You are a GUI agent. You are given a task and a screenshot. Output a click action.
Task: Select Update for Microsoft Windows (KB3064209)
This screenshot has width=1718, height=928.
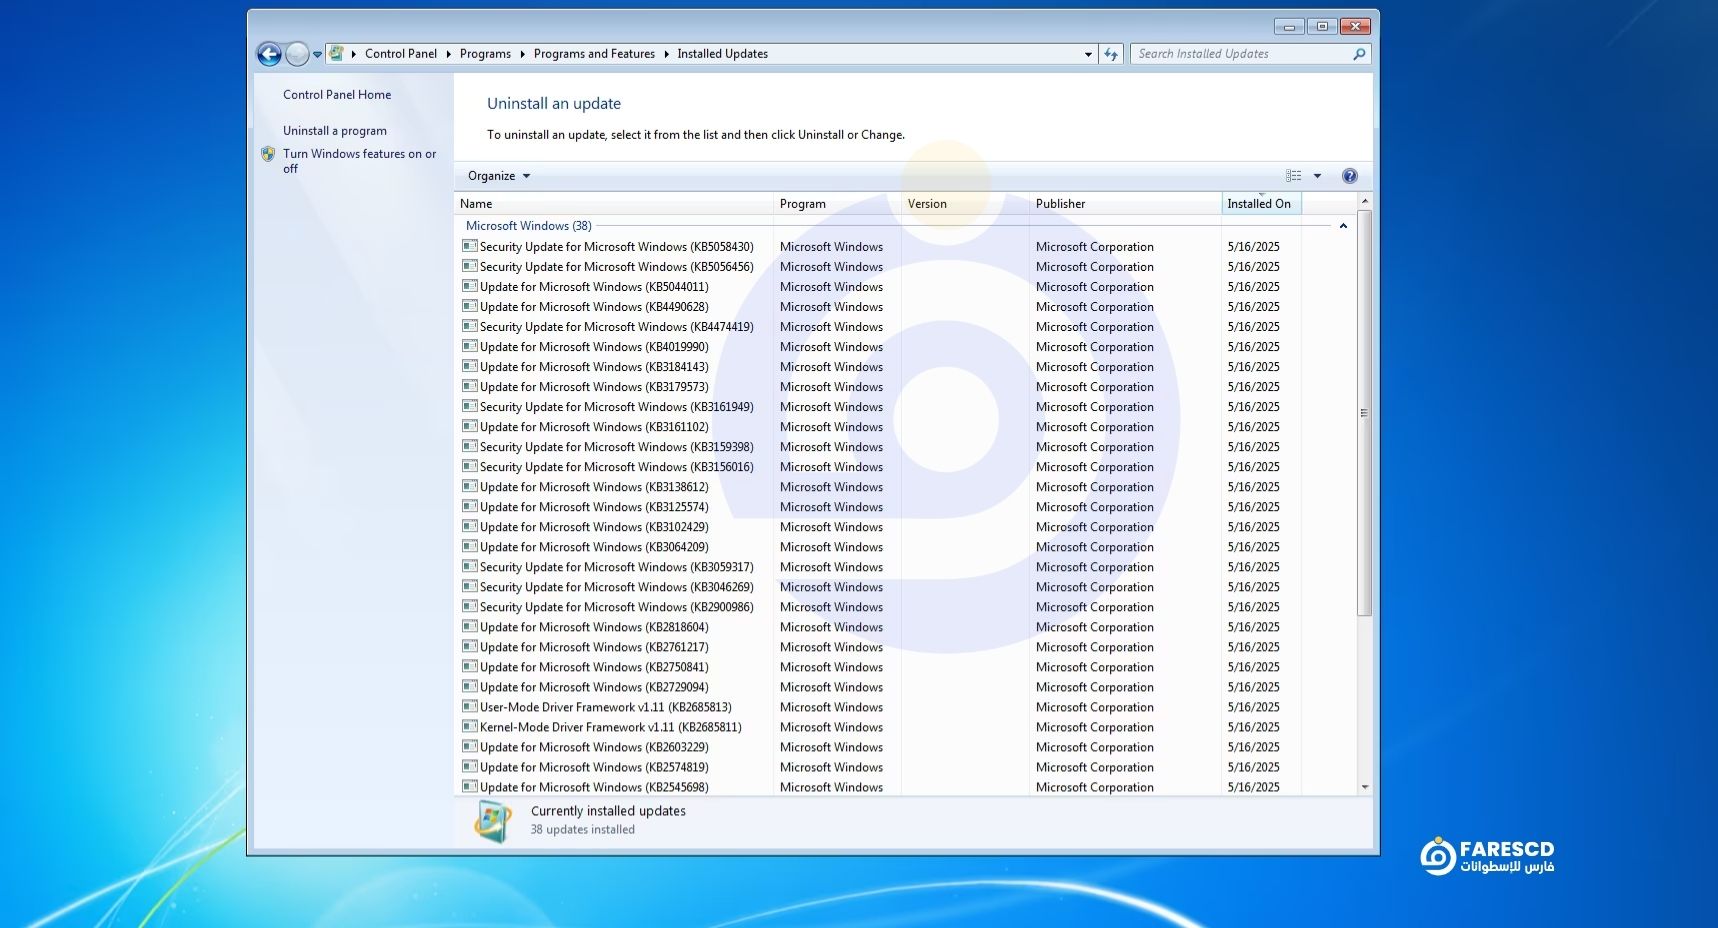pos(594,547)
